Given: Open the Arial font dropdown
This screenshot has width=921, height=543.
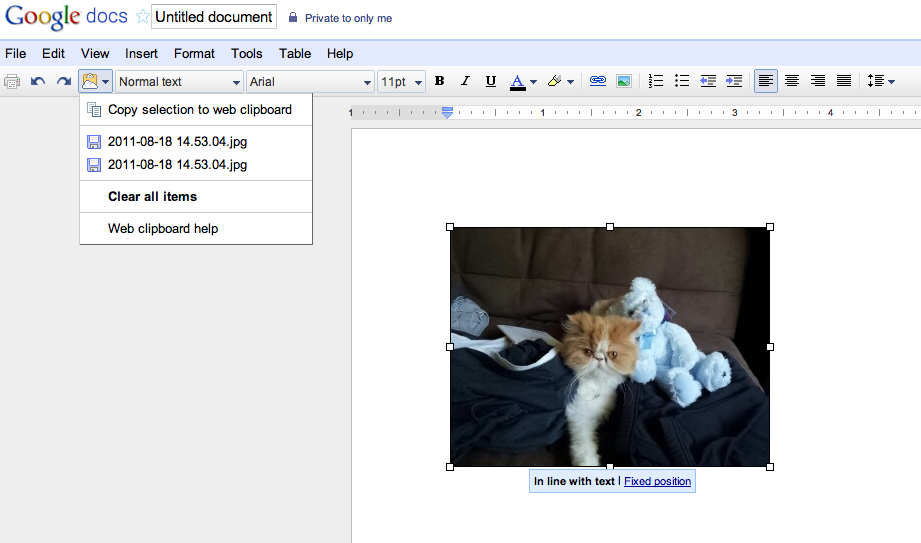Looking at the screenshot, I should [x=310, y=82].
